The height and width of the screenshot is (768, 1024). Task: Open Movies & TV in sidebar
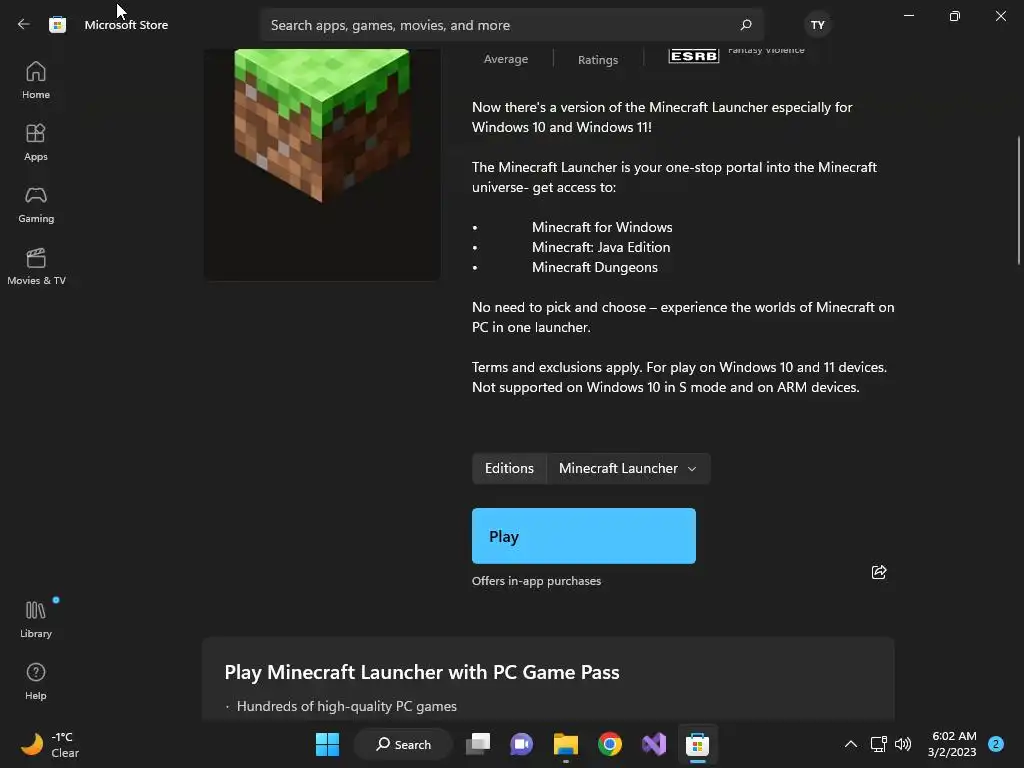tap(36, 266)
